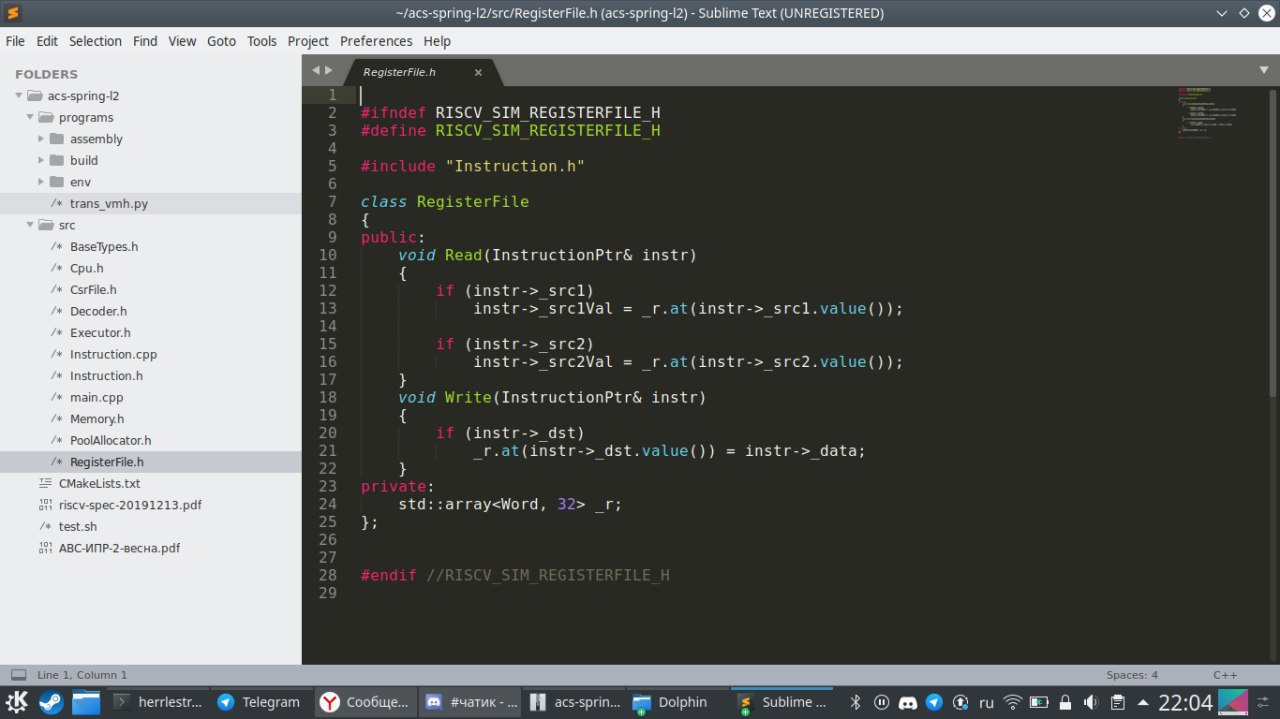This screenshot has height=719, width=1280.
Task: Expand the hidden system tray icons arrow
Action: pyautogui.click(x=1143, y=702)
